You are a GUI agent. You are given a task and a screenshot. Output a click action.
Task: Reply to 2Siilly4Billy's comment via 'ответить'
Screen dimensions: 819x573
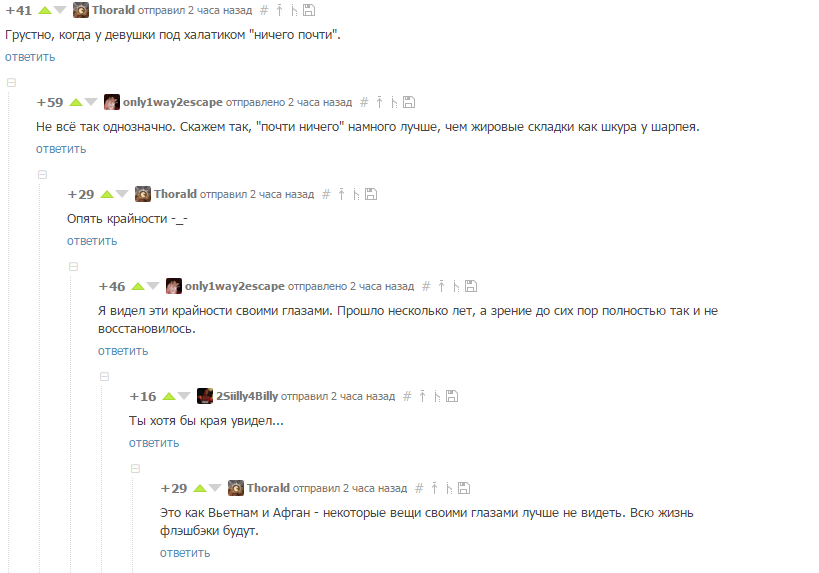(154, 443)
